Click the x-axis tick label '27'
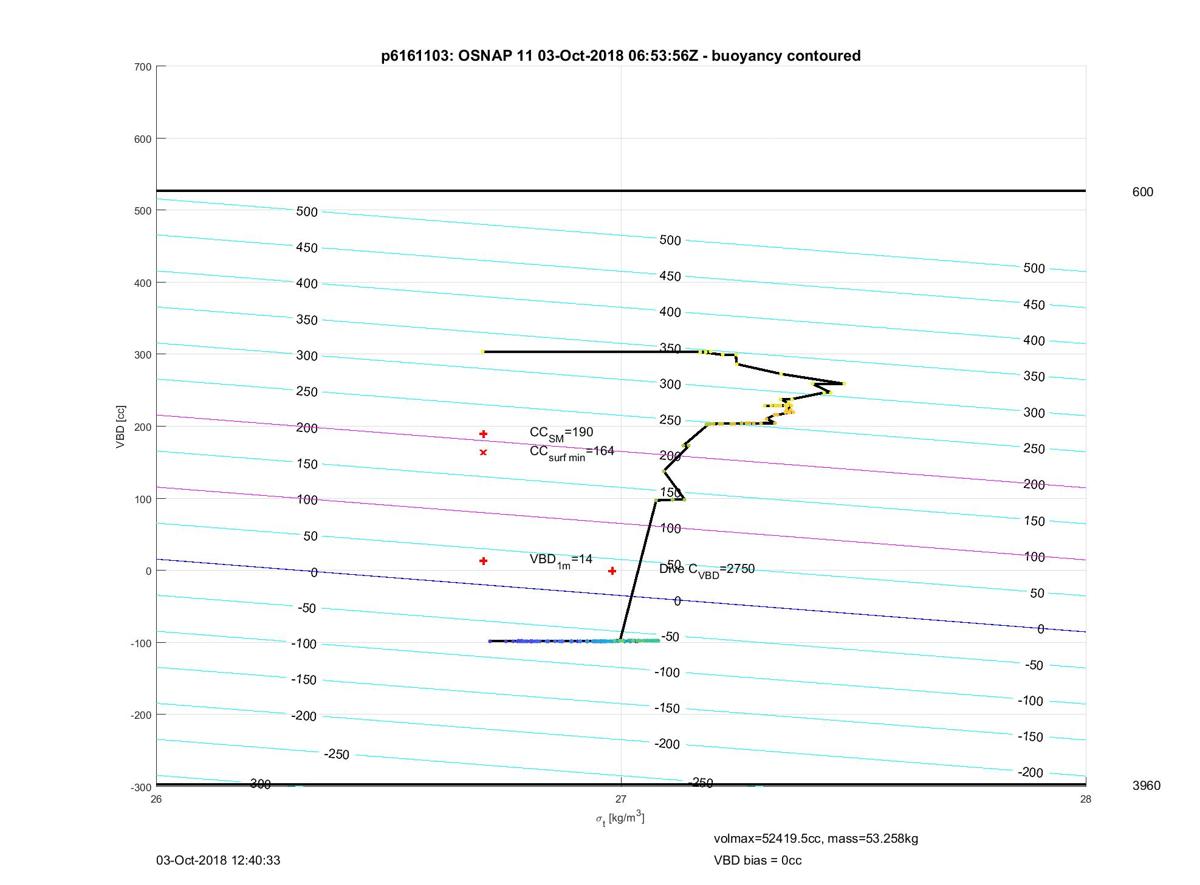 tap(621, 799)
